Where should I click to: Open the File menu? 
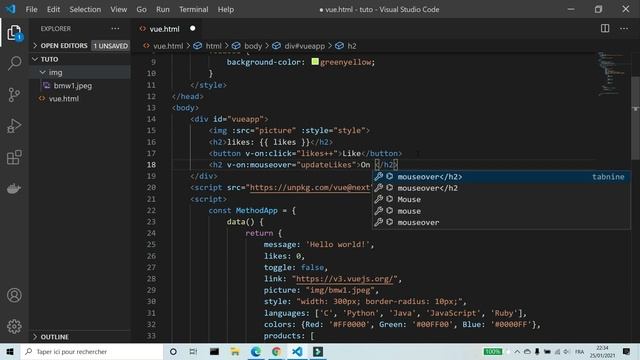tap(31, 9)
